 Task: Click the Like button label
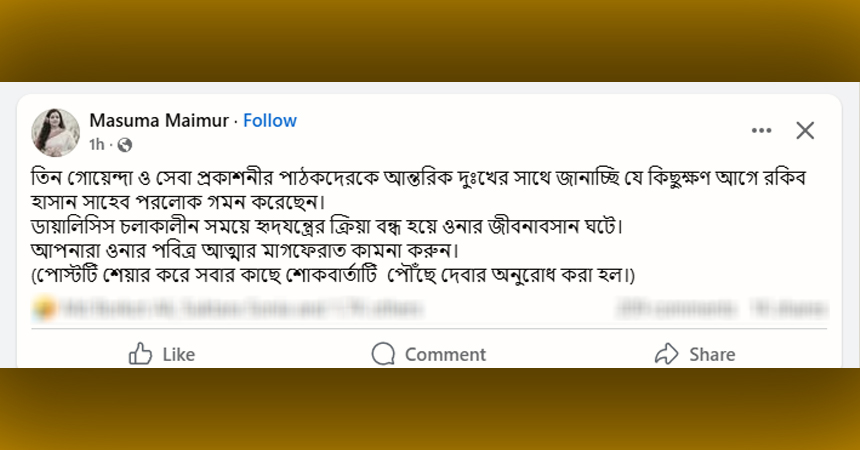(x=178, y=354)
